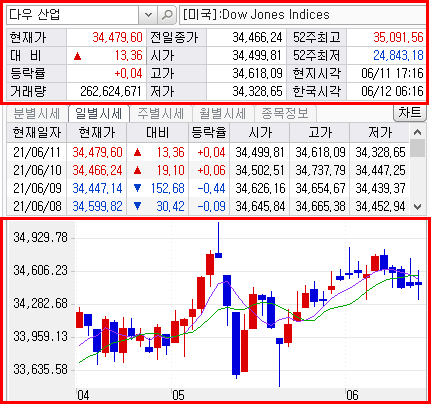431x404 pixels.
Task: Click the 05 month marker on chart axis
Action: pos(178,395)
